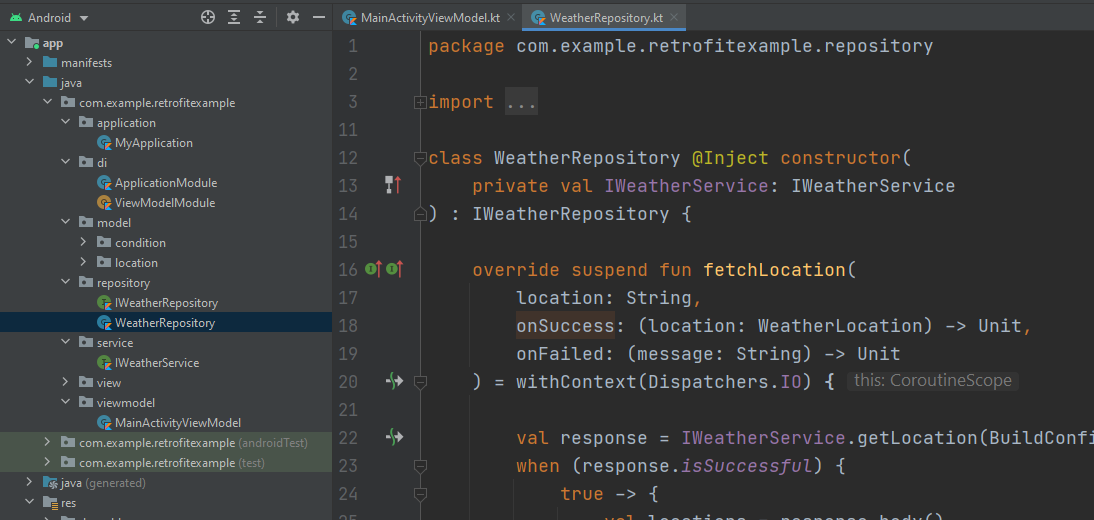Expand the folded import block on line 3
The width and height of the screenshot is (1094, 520).
pyautogui.click(x=420, y=103)
